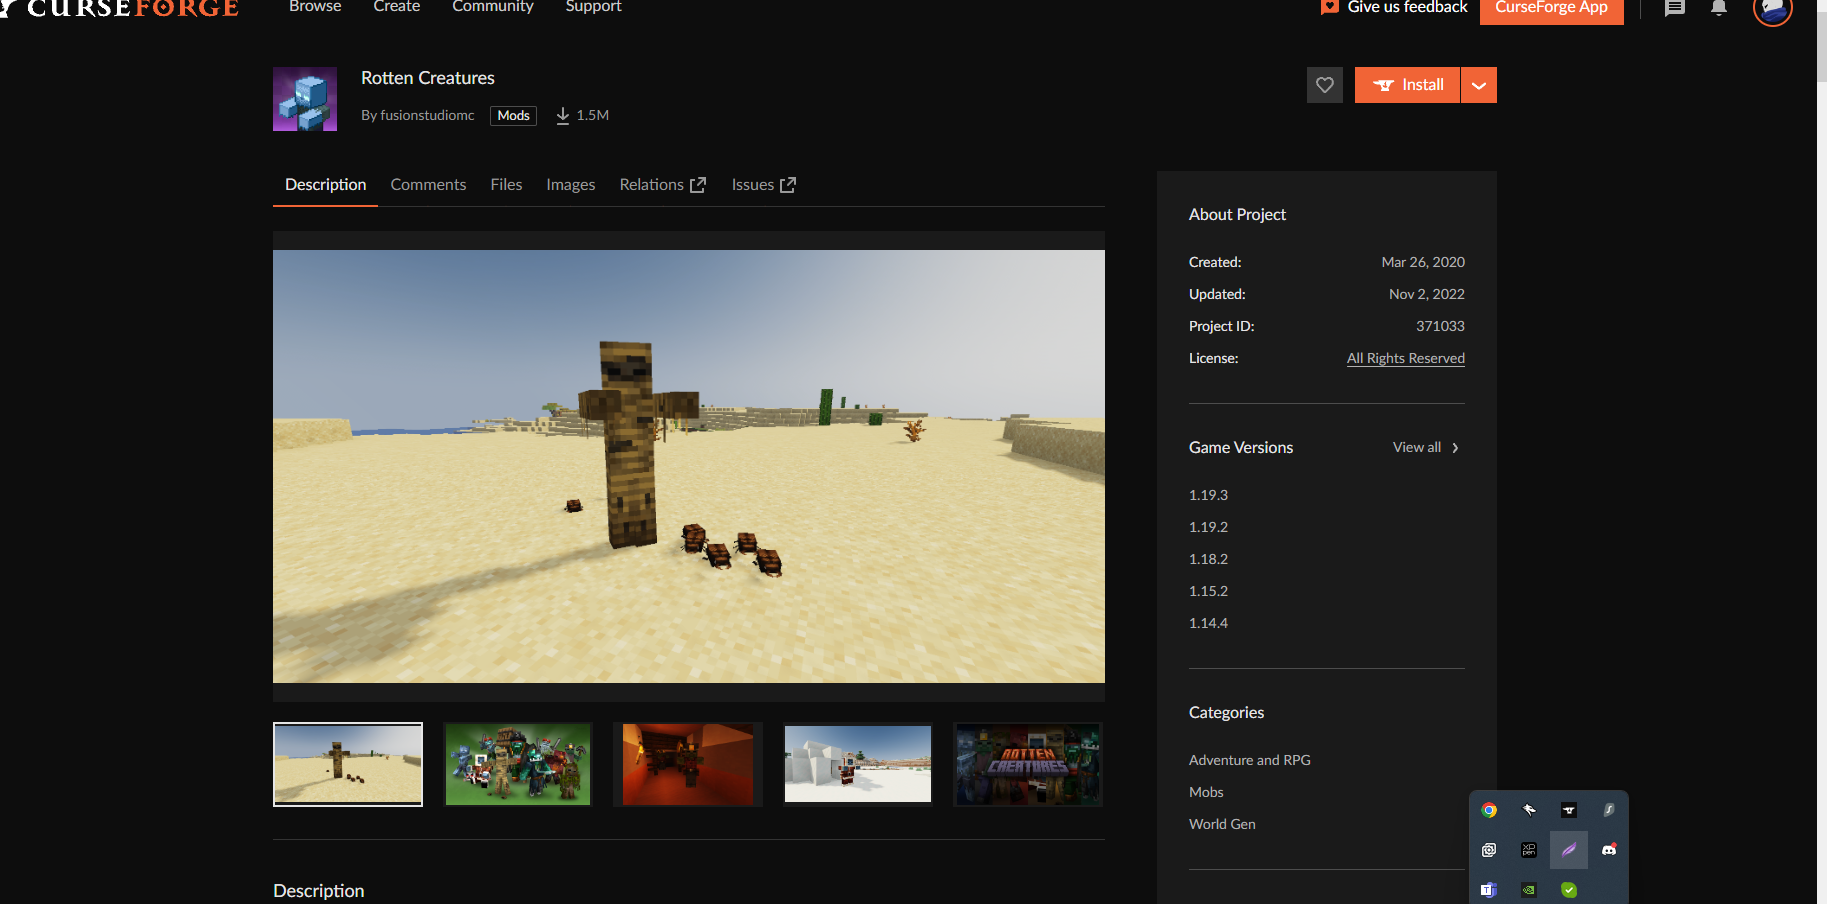The width and height of the screenshot is (1827, 904).
Task: Click the Chrome icon in system tray
Action: [1489, 810]
